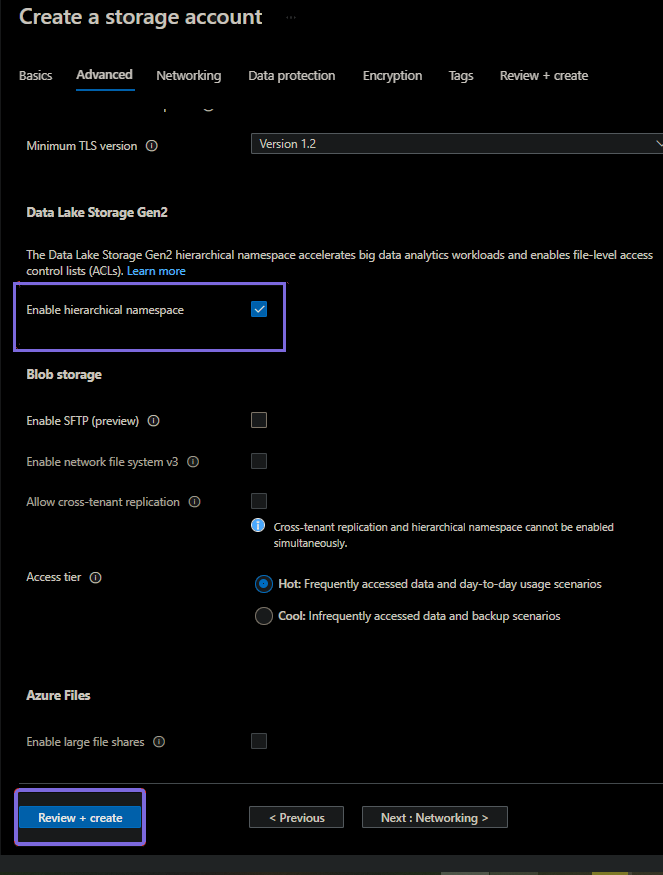Select the Hot access tier radio button

[264, 584]
